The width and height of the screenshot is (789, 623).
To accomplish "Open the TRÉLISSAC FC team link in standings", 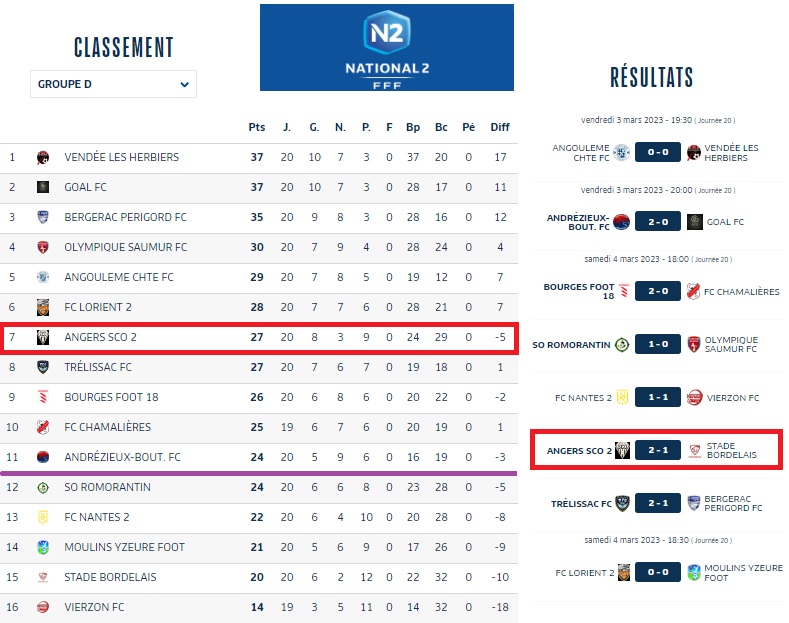I will [98, 367].
